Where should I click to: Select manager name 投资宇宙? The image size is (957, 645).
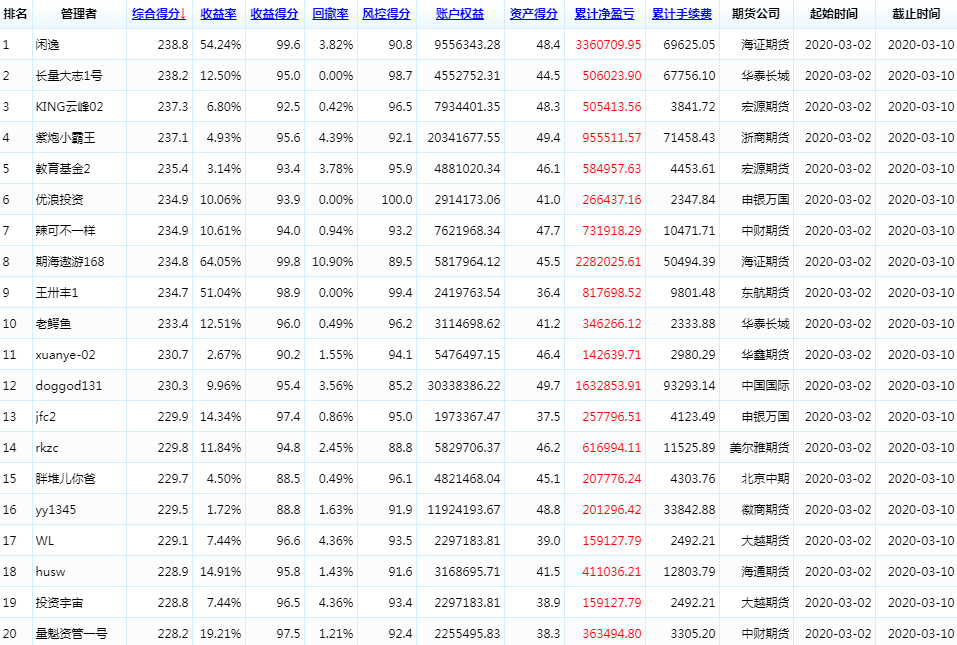(59, 604)
